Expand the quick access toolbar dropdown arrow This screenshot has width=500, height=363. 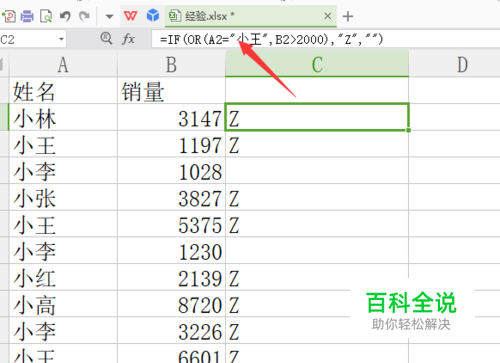coord(109,16)
